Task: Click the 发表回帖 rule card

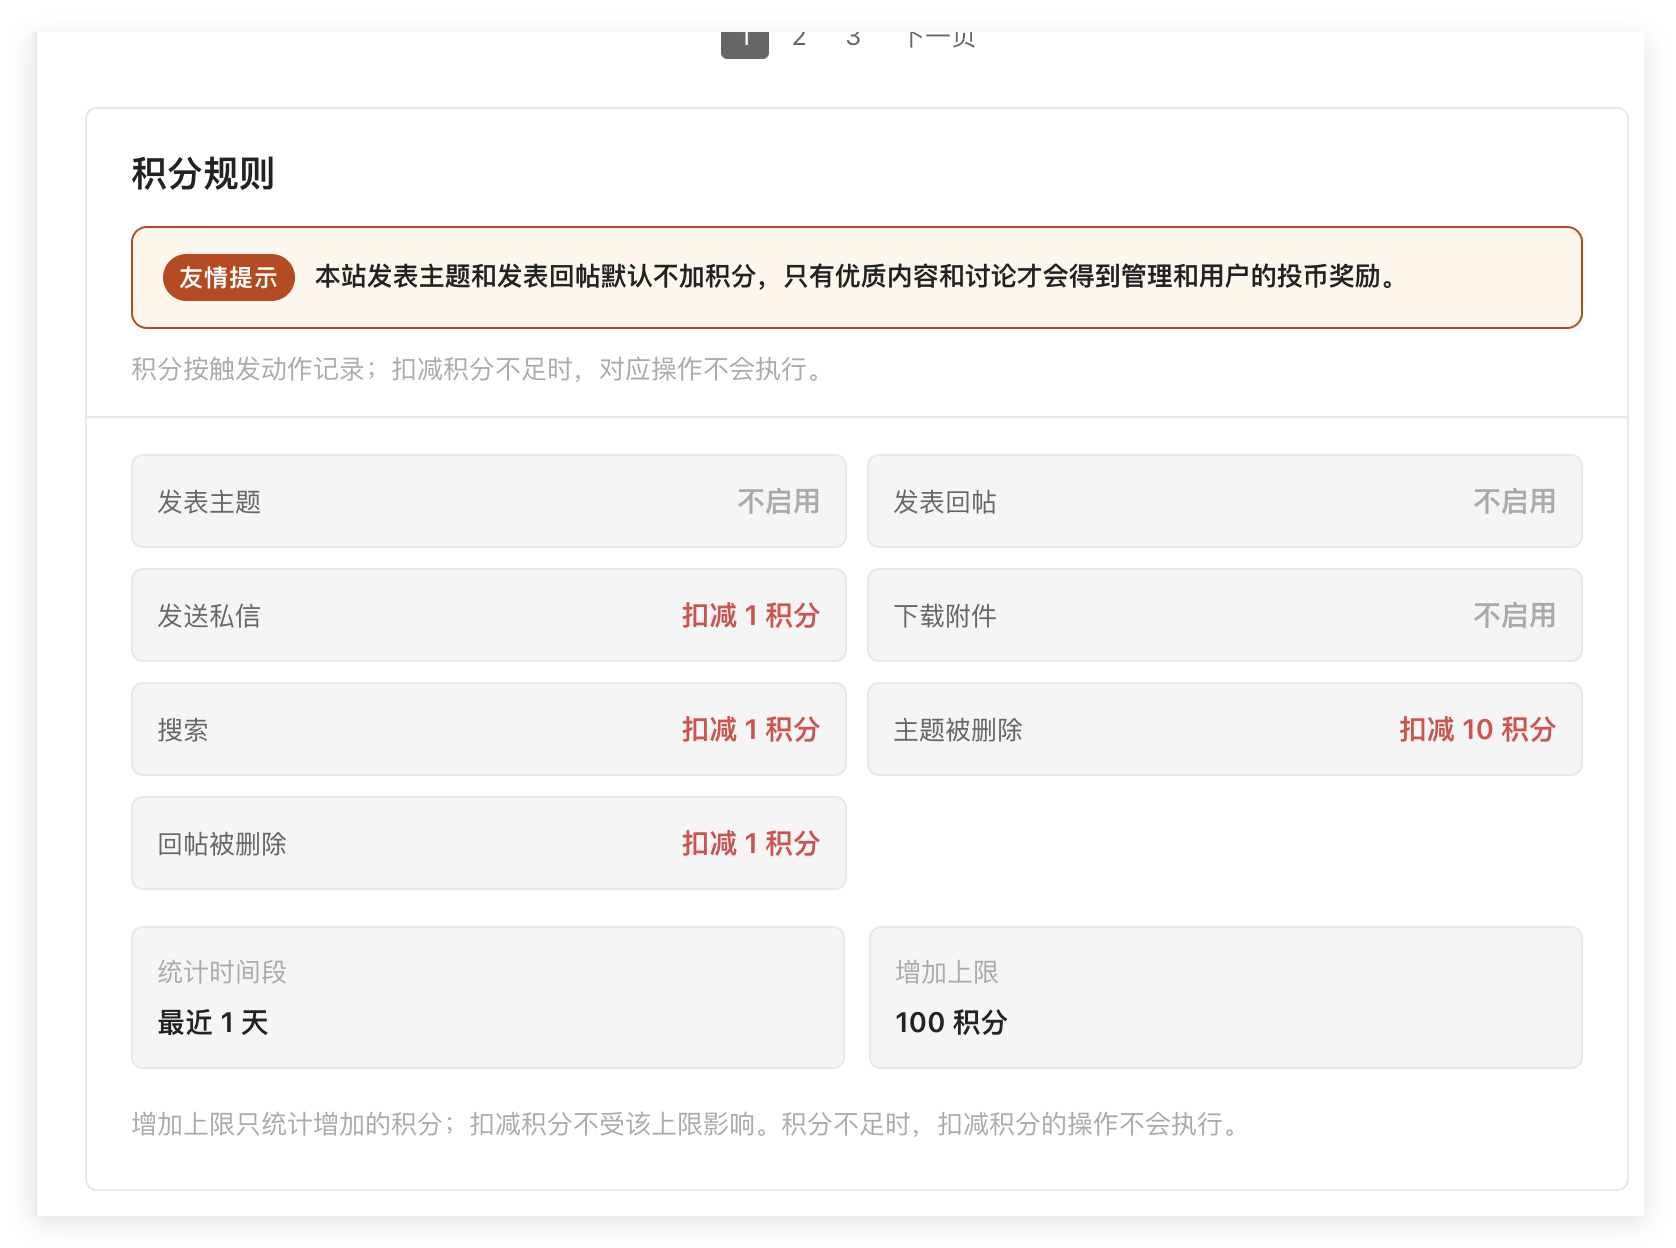Action: [1225, 501]
